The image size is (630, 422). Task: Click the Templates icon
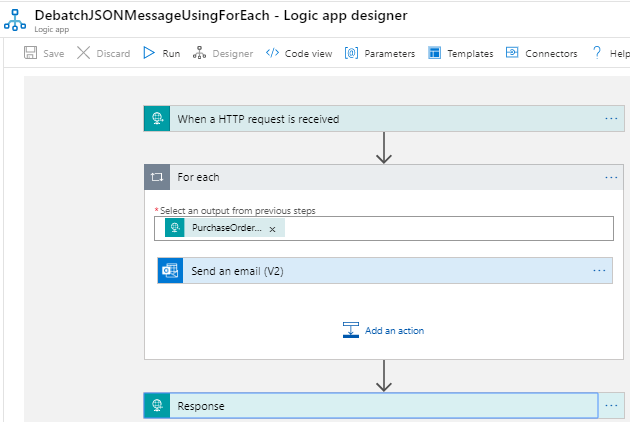(x=434, y=53)
